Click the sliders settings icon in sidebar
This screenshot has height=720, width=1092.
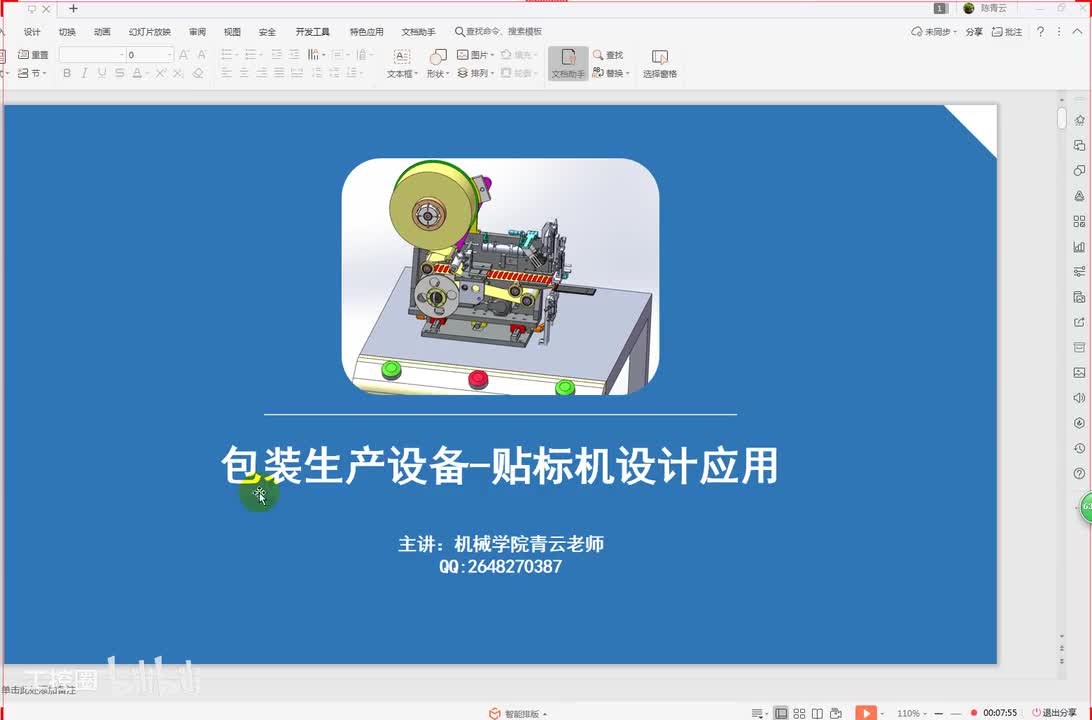(1079, 272)
